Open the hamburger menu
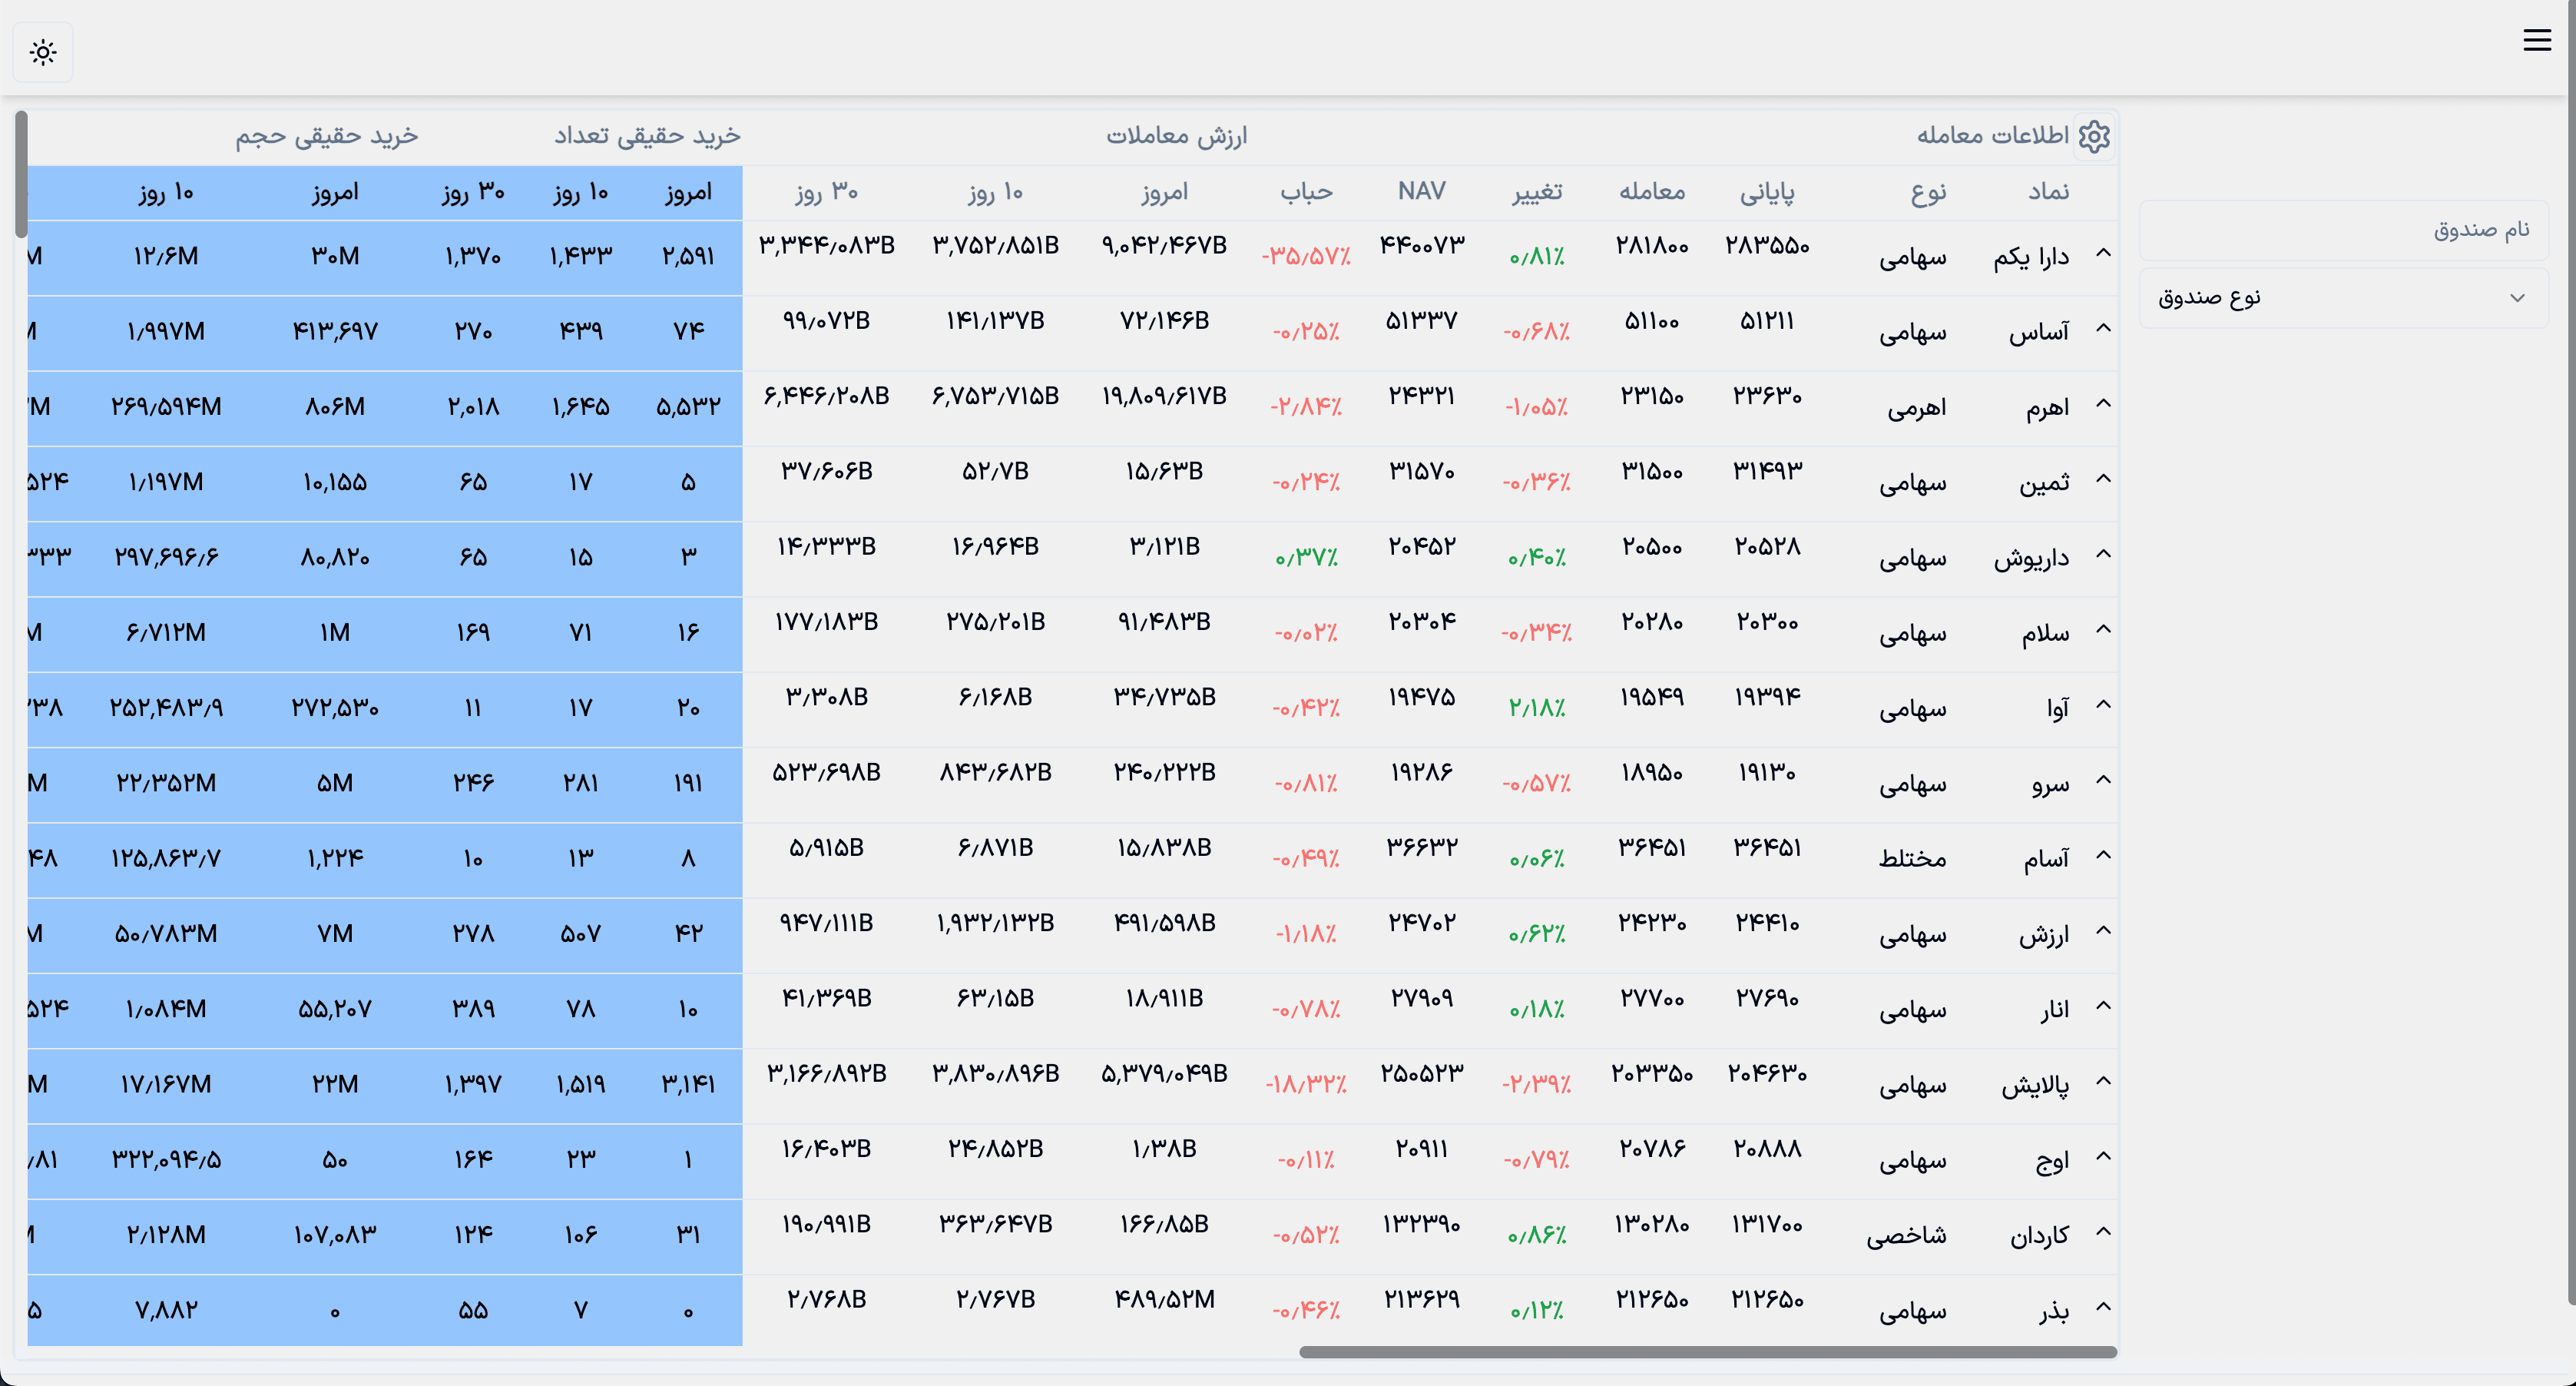The image size is (2576, 1386). 2536,40
